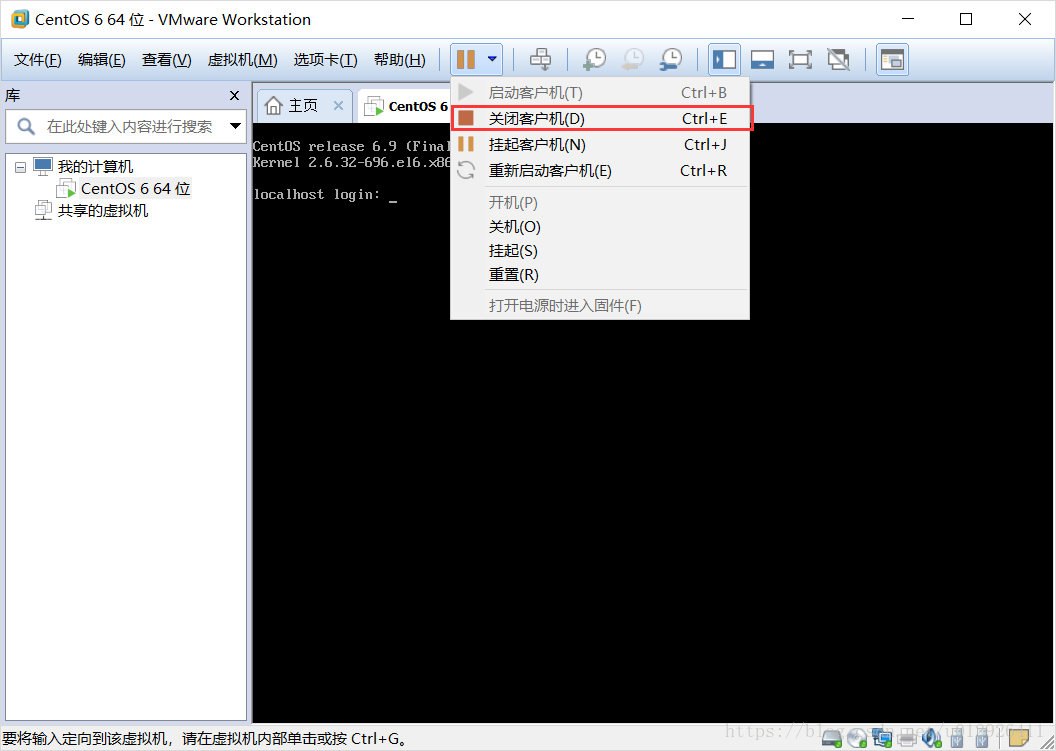Click the home icon on the 主页 tab
1056x751 pixels.
point(273,106)
